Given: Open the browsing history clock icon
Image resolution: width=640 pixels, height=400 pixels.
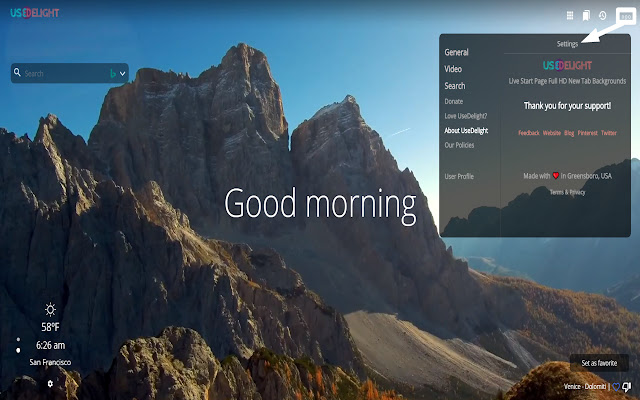Looking at the screenshot, I should pyautogui.click(x=602, y=16).
